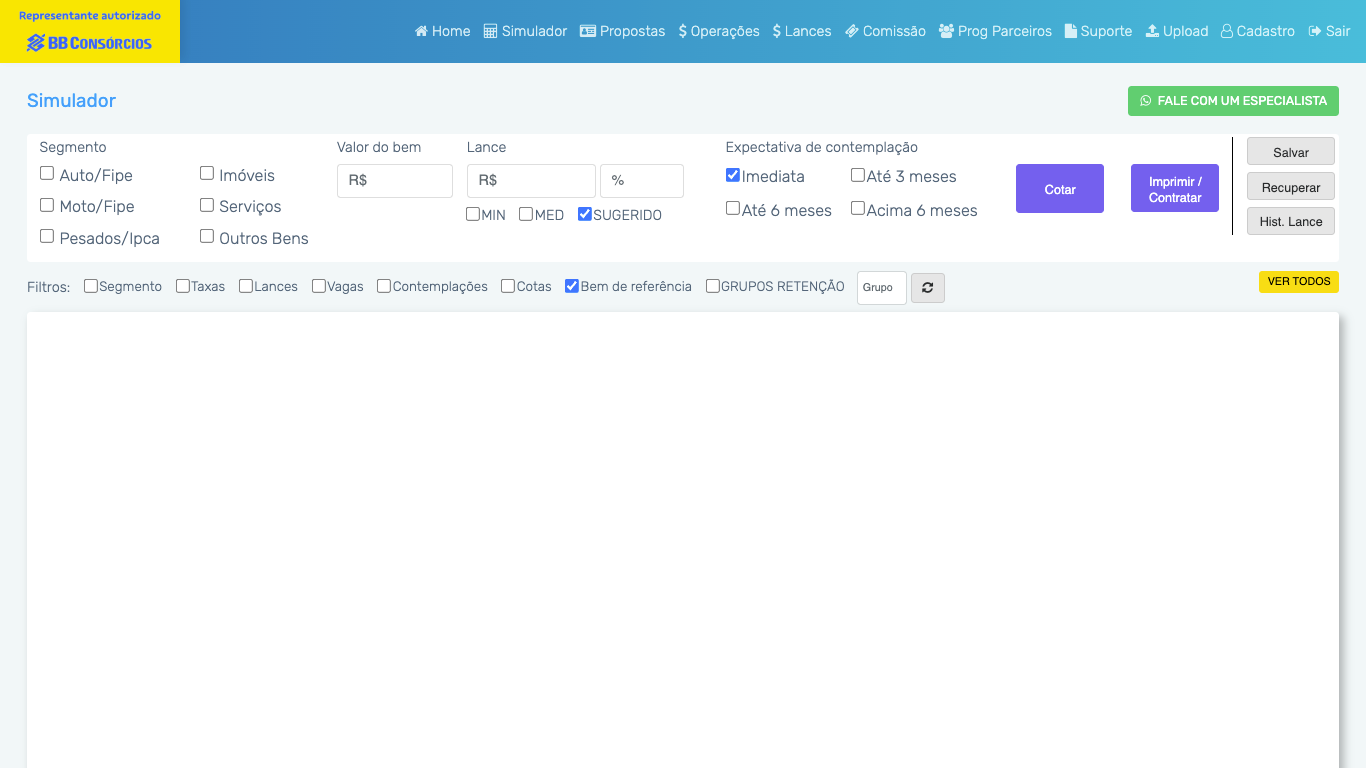Click the Valor do bem input field

point(395,181)
